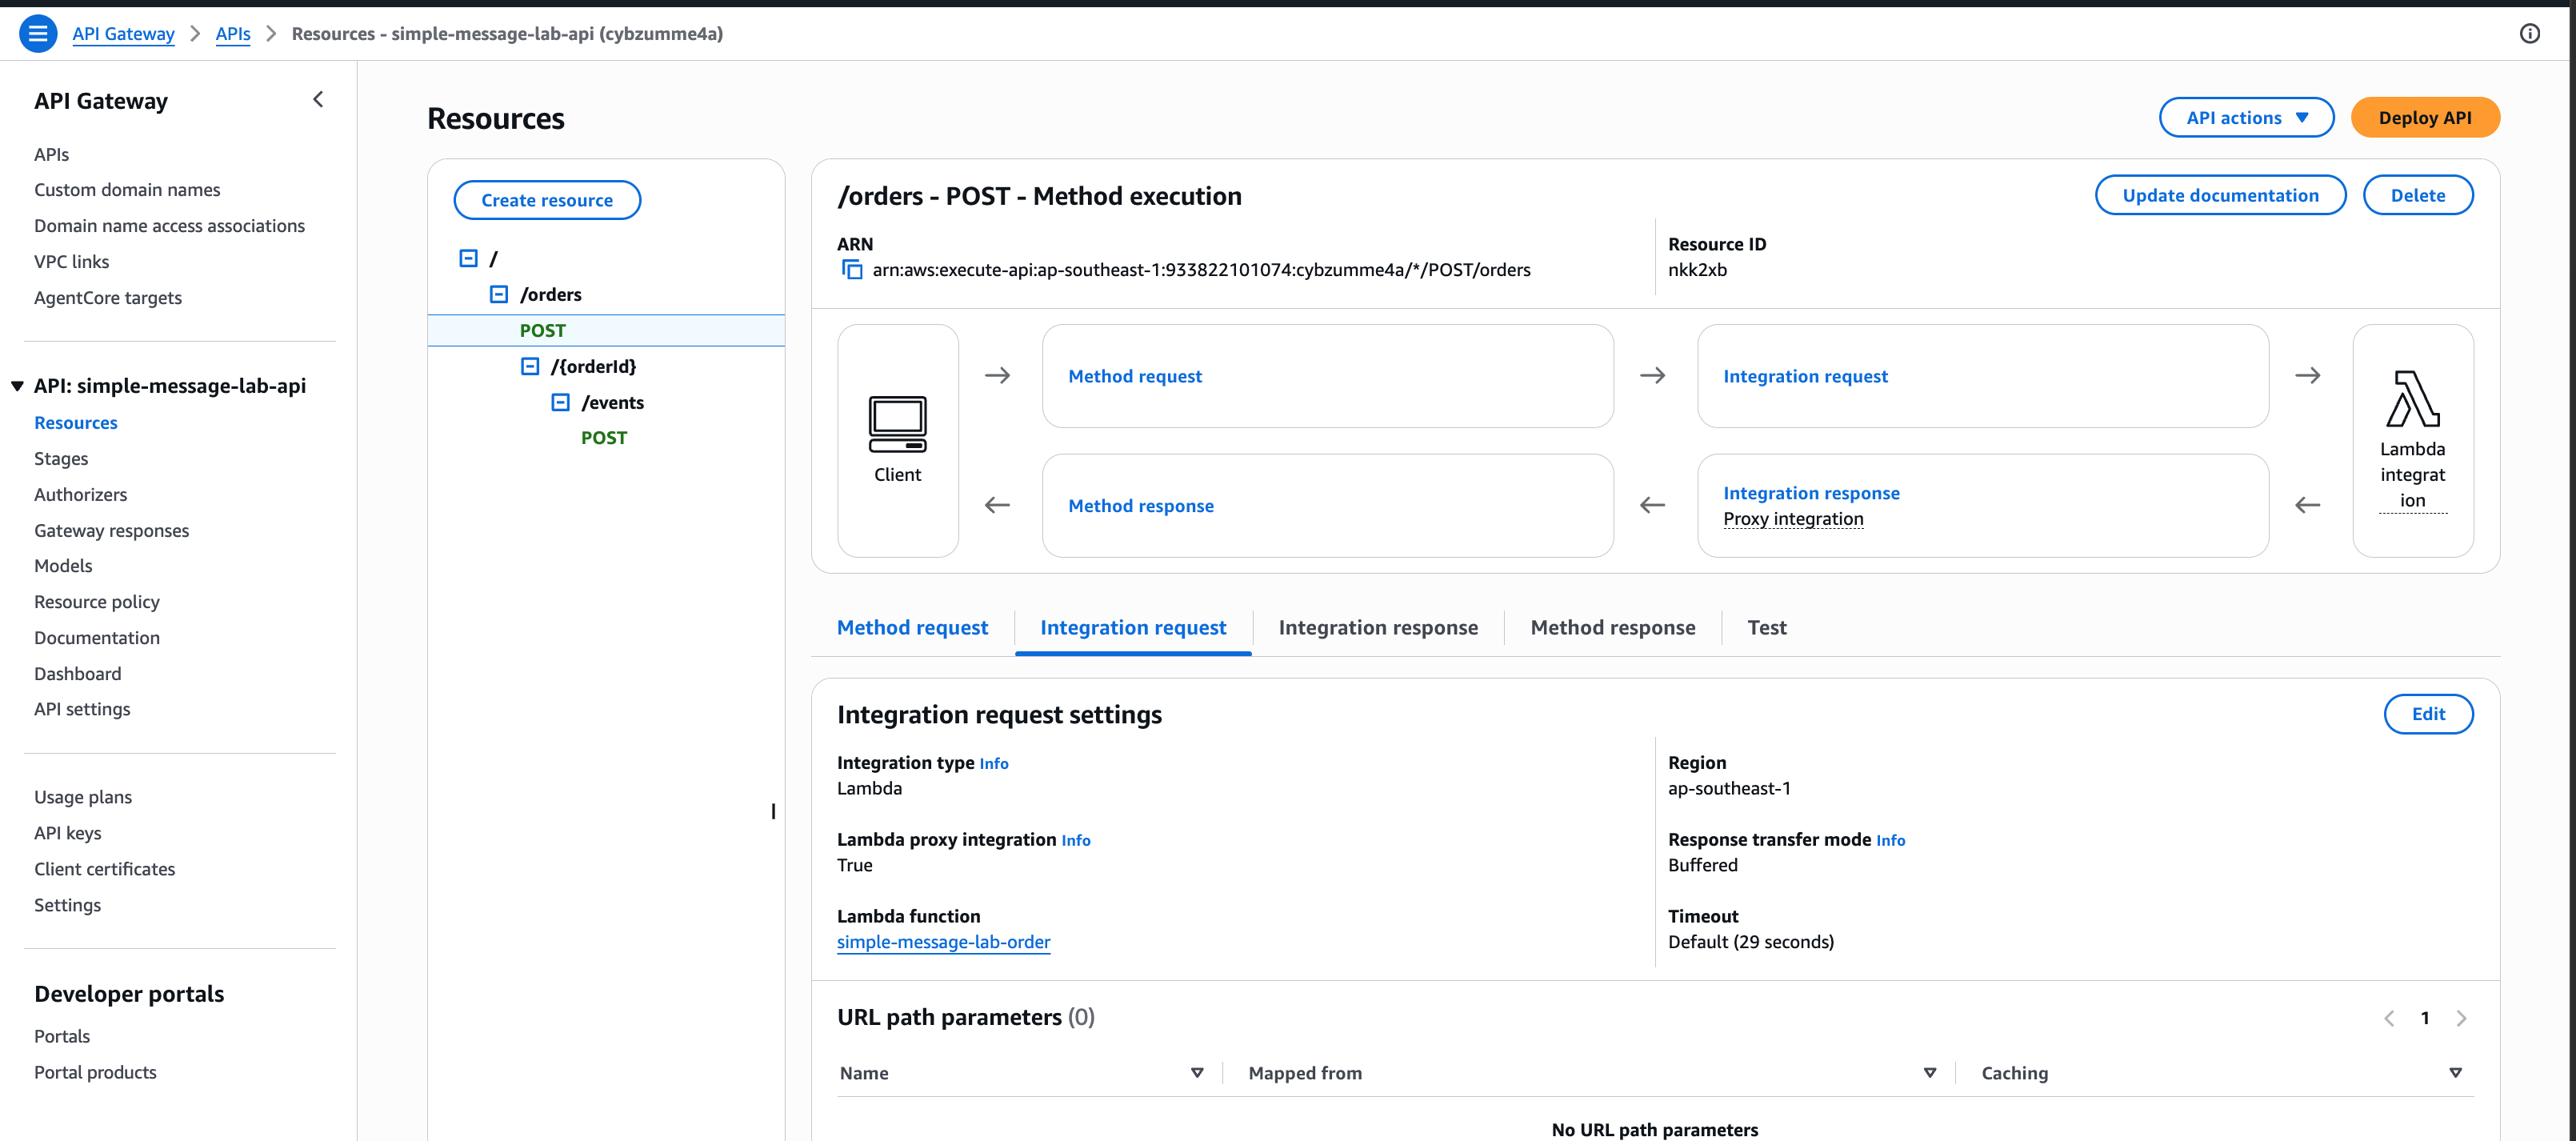Open API settings in the sidebar
Screen dimensions: 2576x1141
(82, 708)
